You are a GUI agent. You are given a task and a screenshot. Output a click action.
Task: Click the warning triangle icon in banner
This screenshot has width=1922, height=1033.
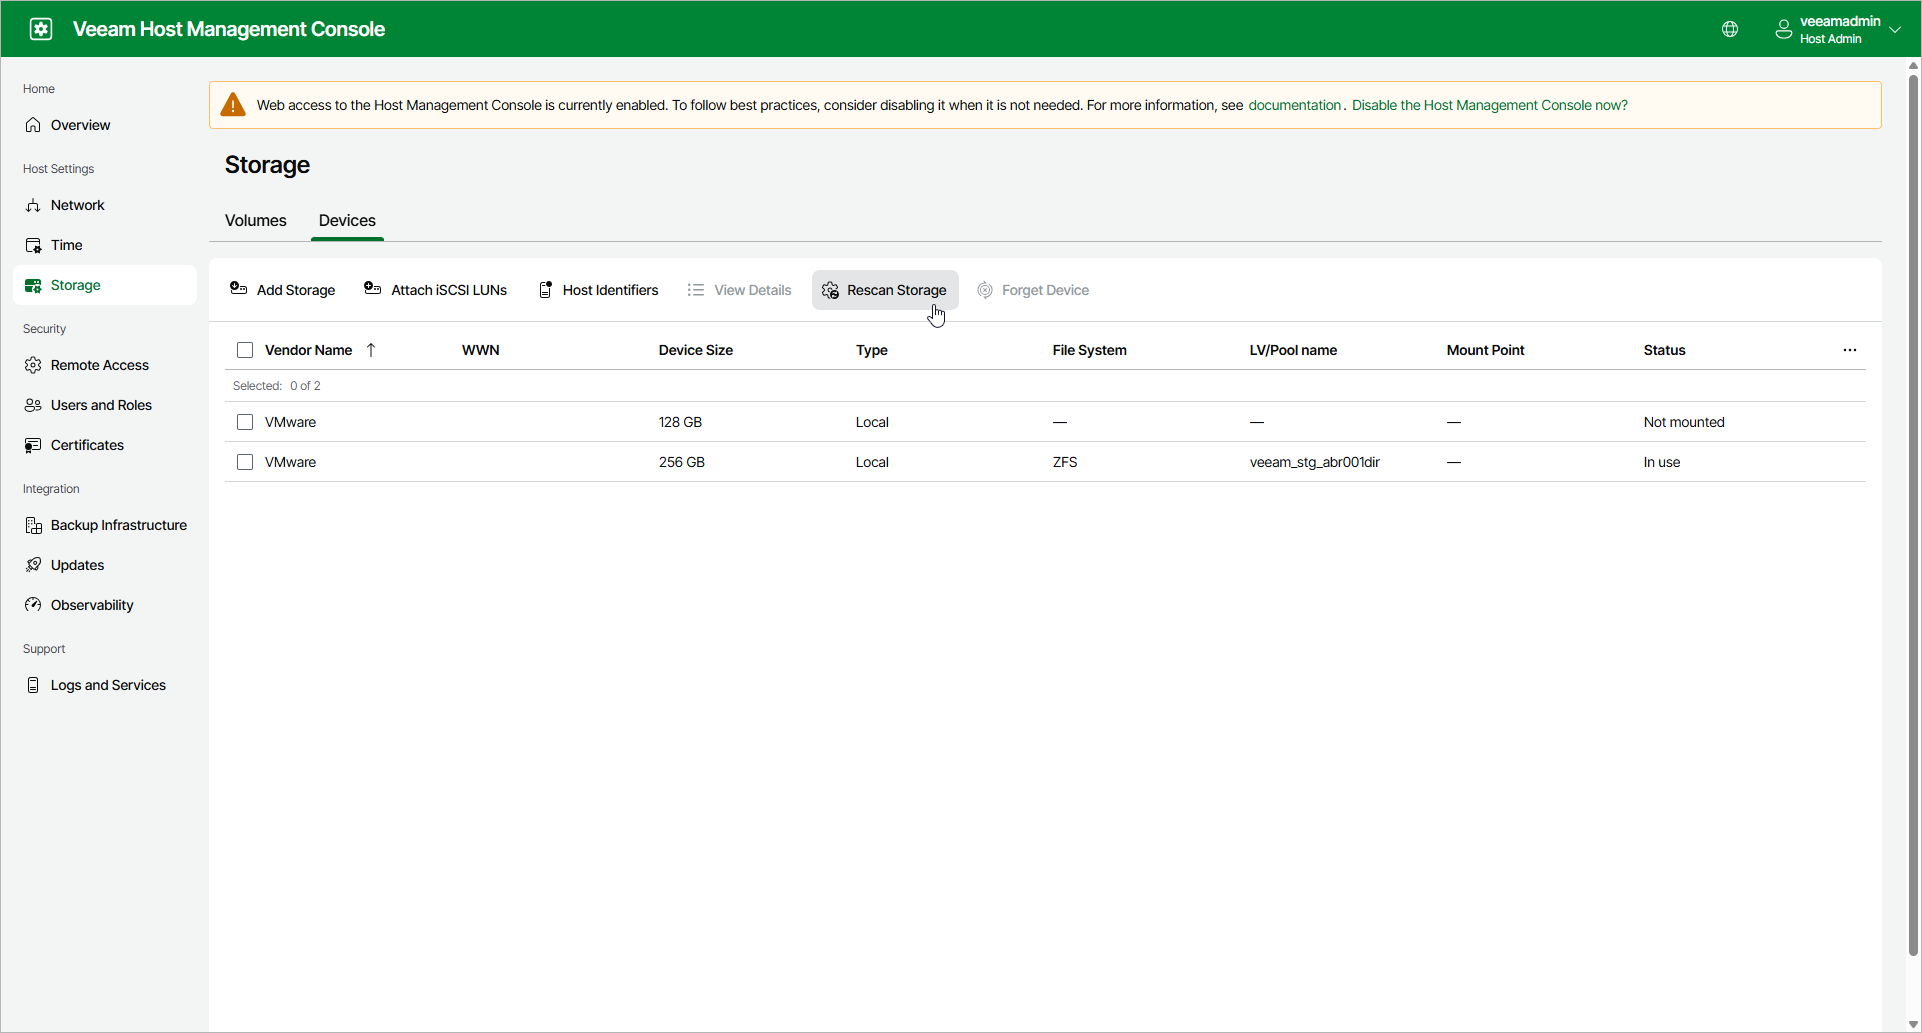click(x=233, y=105)
